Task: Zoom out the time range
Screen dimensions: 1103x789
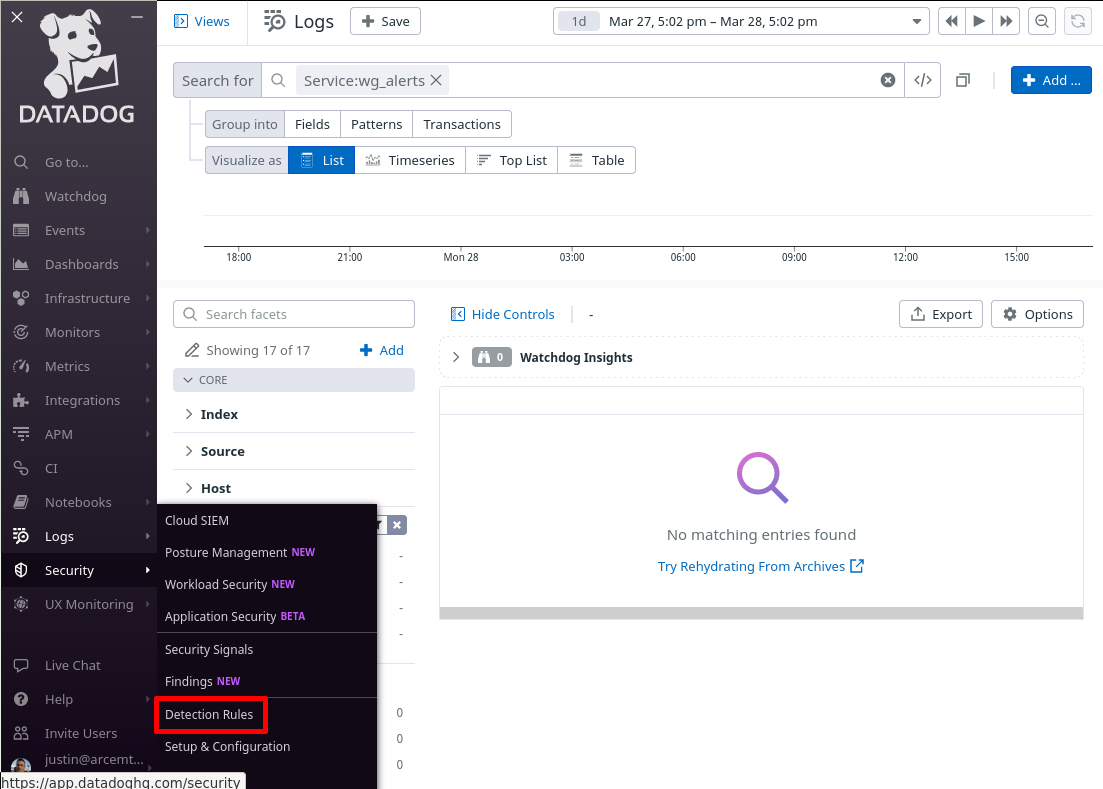Action: click(1042, 22)
